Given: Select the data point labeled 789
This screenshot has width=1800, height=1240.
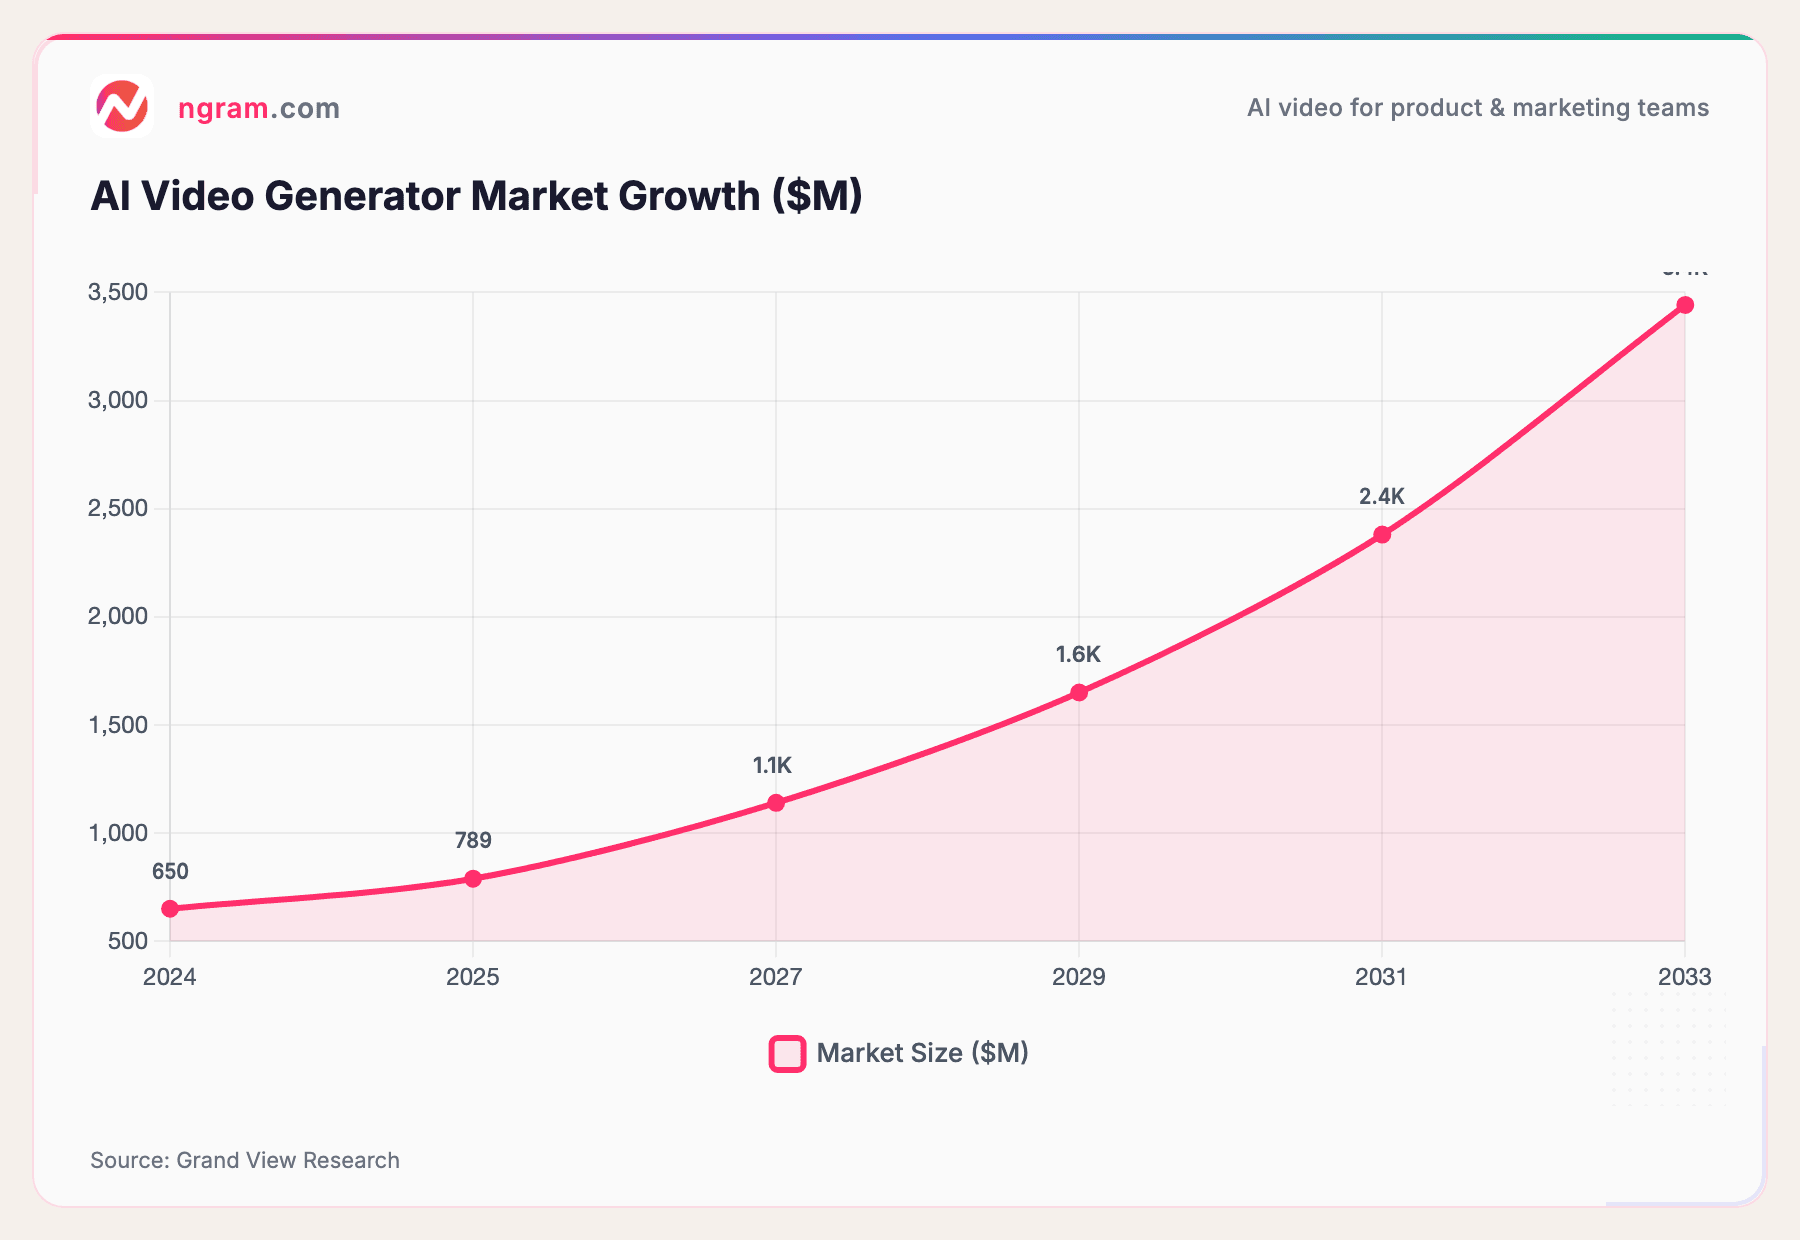Looking at the screenshot, I should [473, 878].
